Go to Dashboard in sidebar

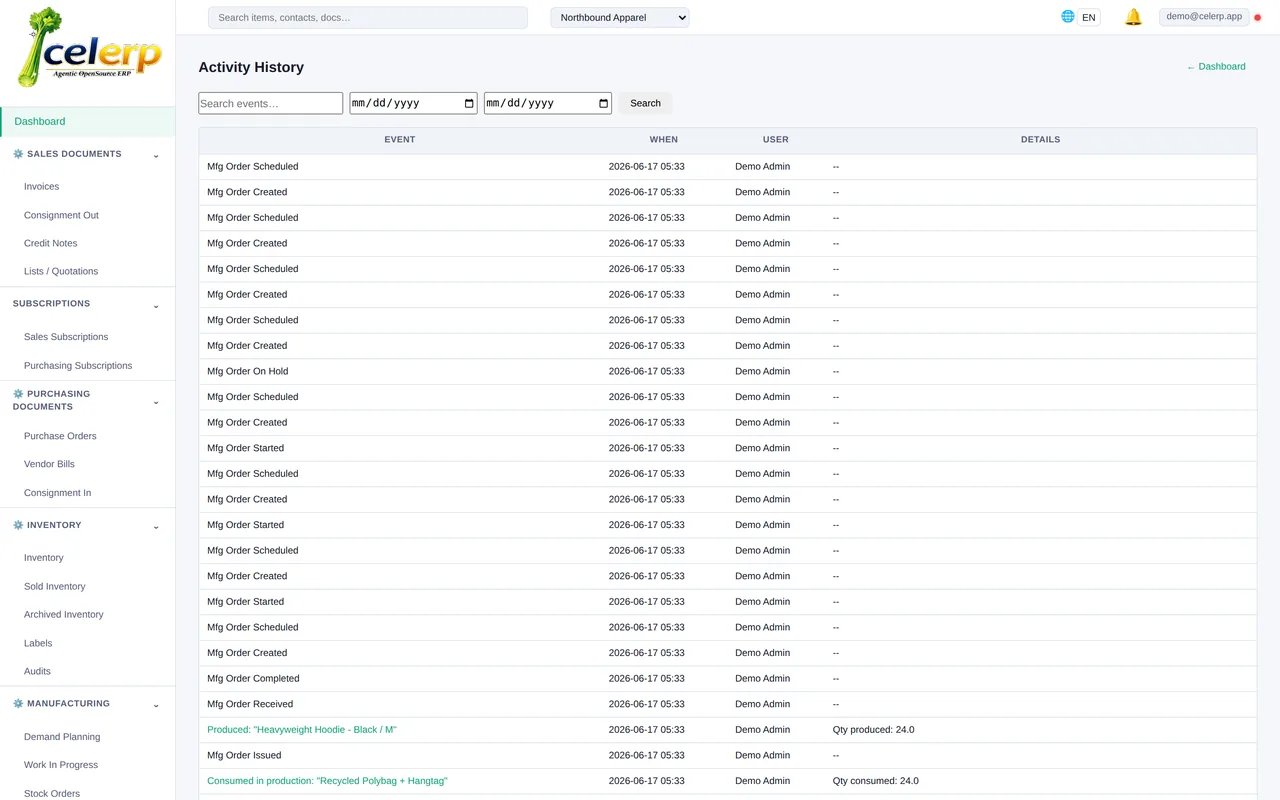coord(88,121)
